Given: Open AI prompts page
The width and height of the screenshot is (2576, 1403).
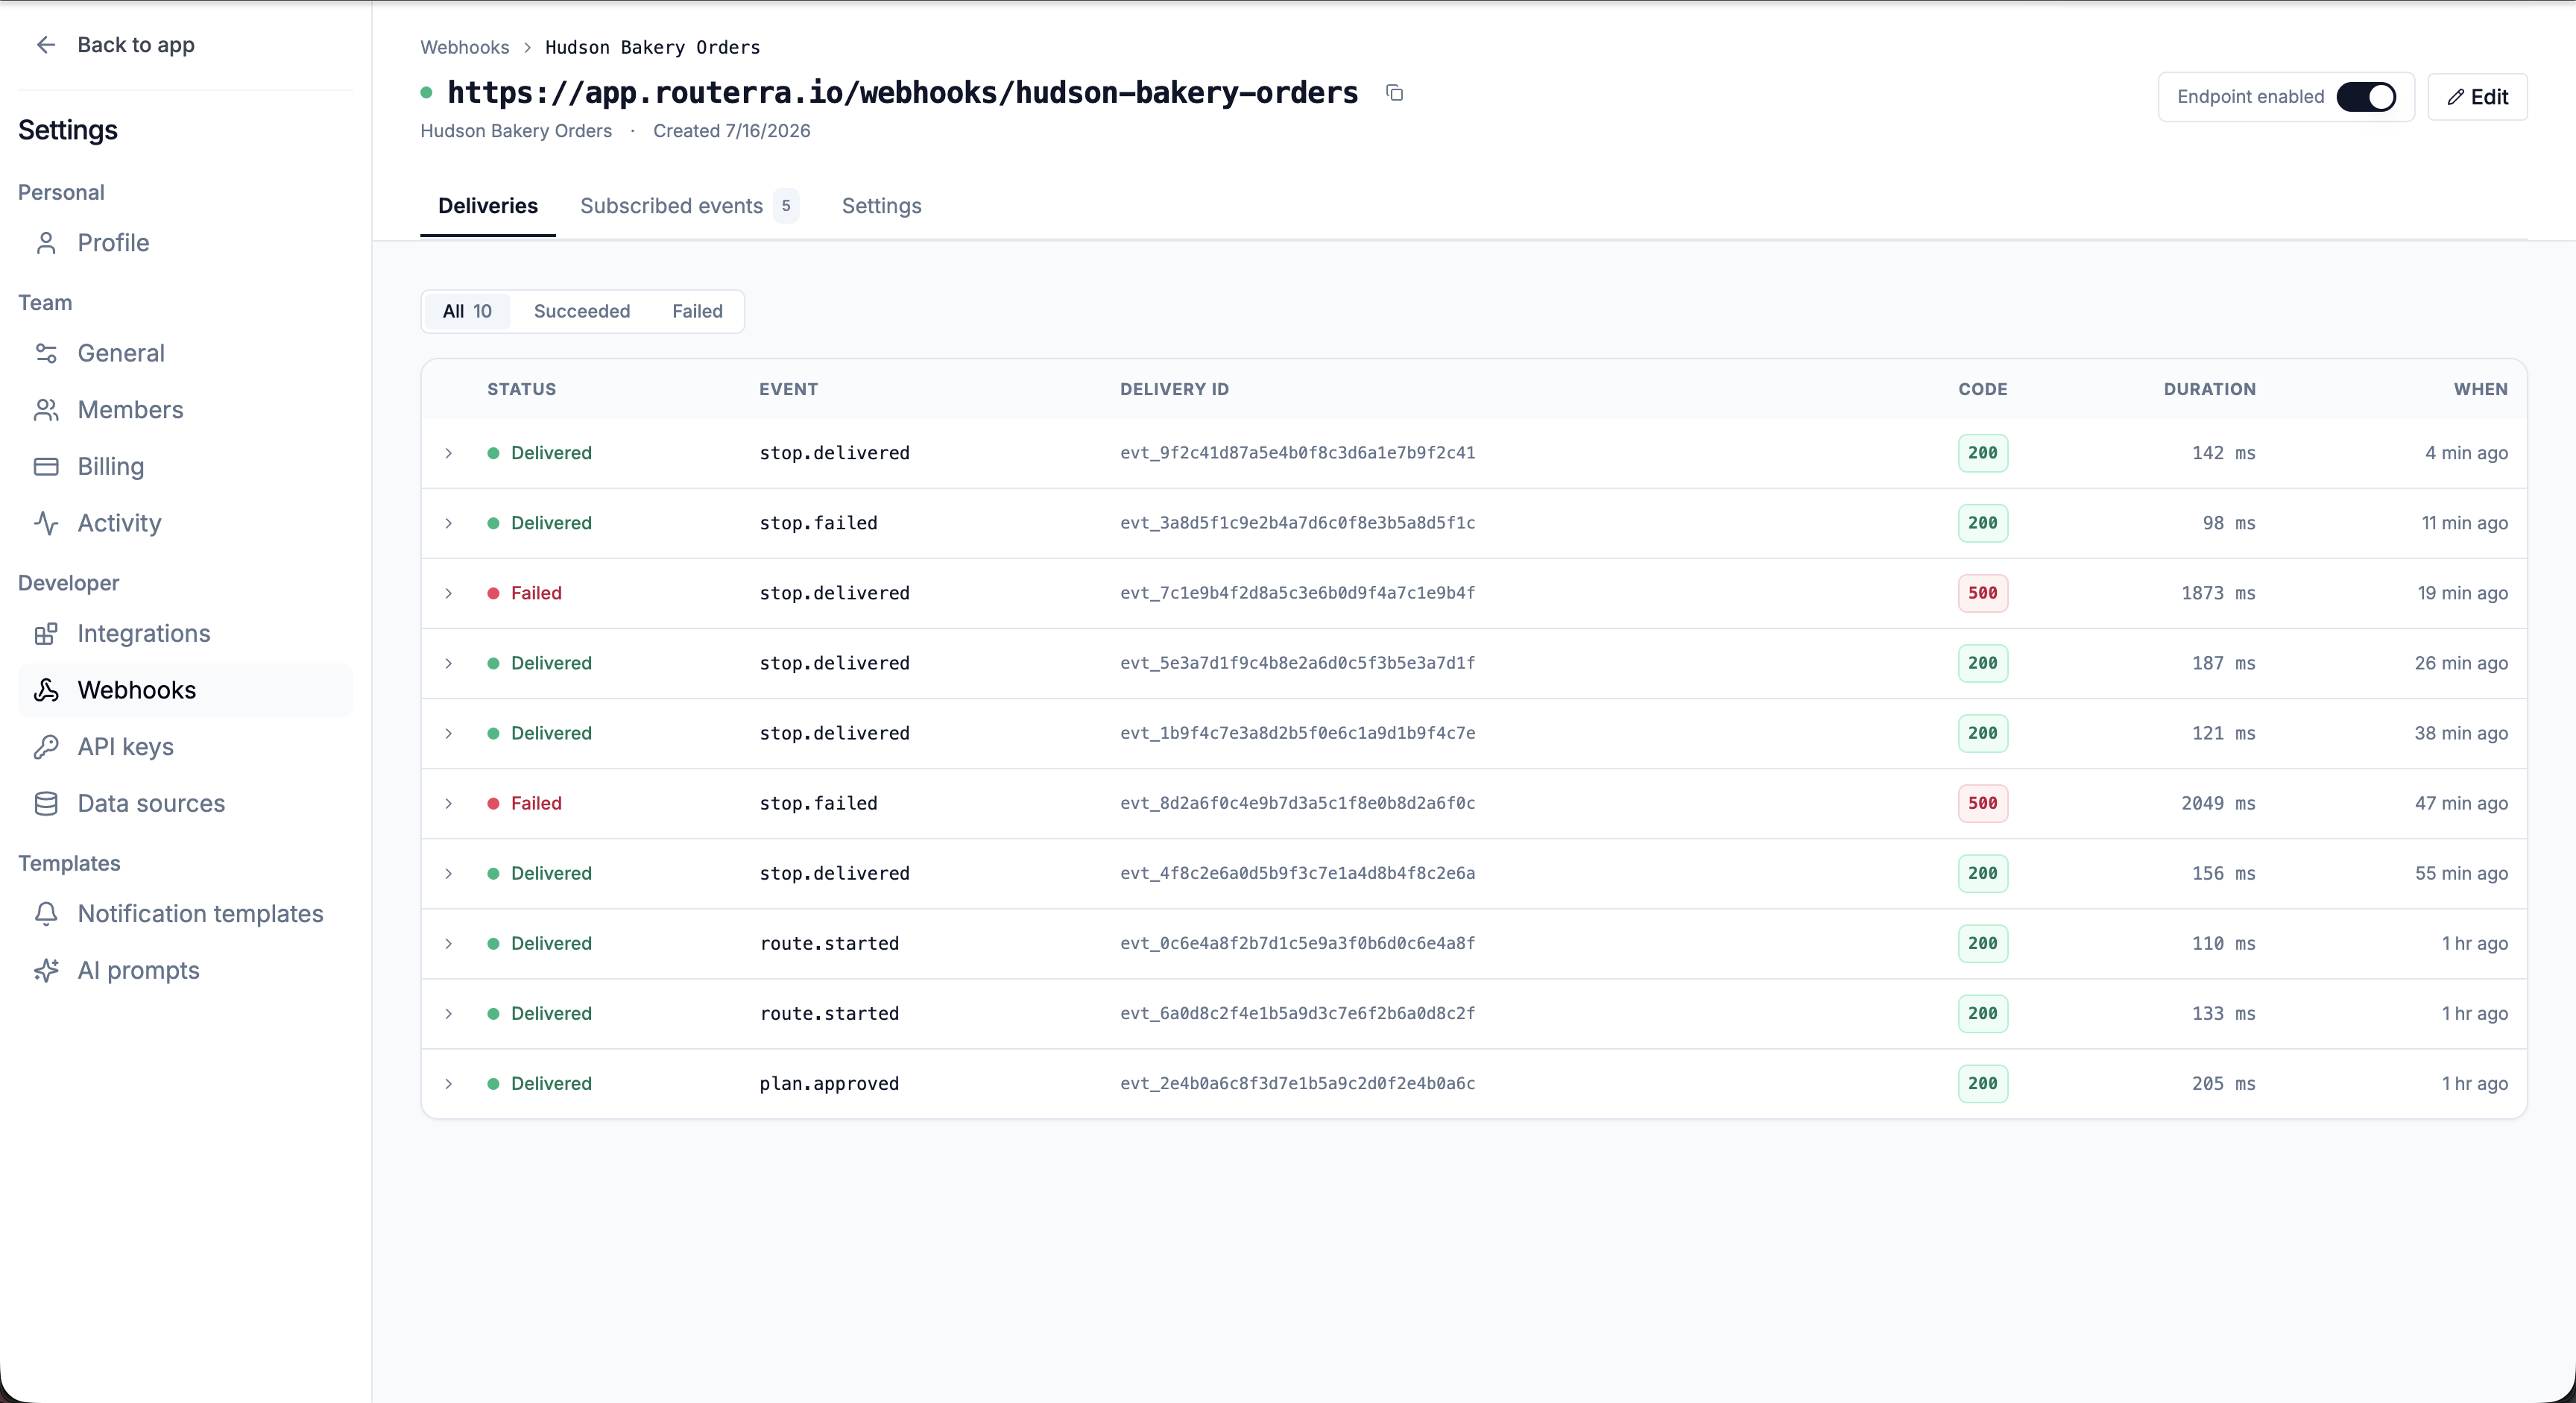Looking at the screenshot, I should coord(185,971).
